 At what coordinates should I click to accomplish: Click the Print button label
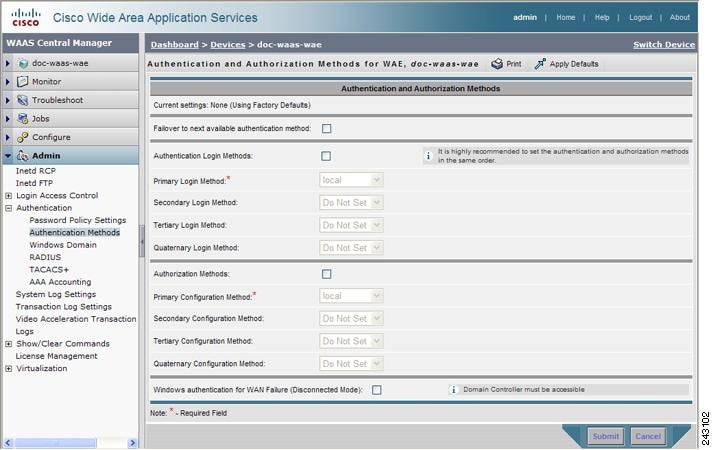coord(514,64)
